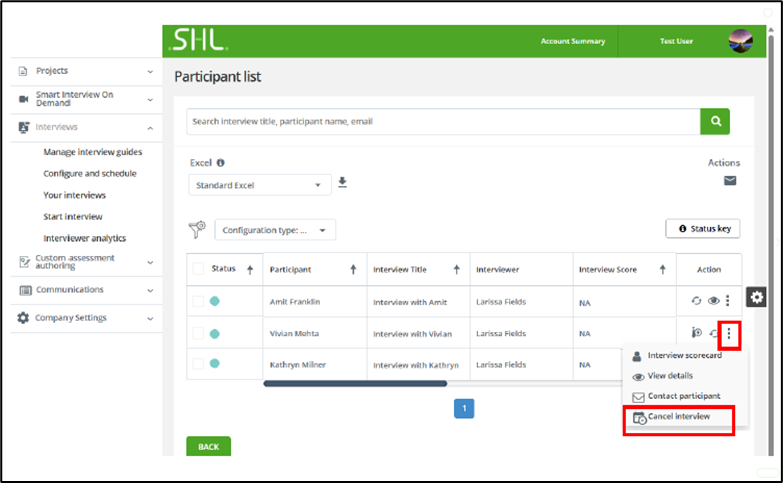The image size is (783, 483).
Task: Tick the checkbox for Amit Franklin
Action: 198,301
